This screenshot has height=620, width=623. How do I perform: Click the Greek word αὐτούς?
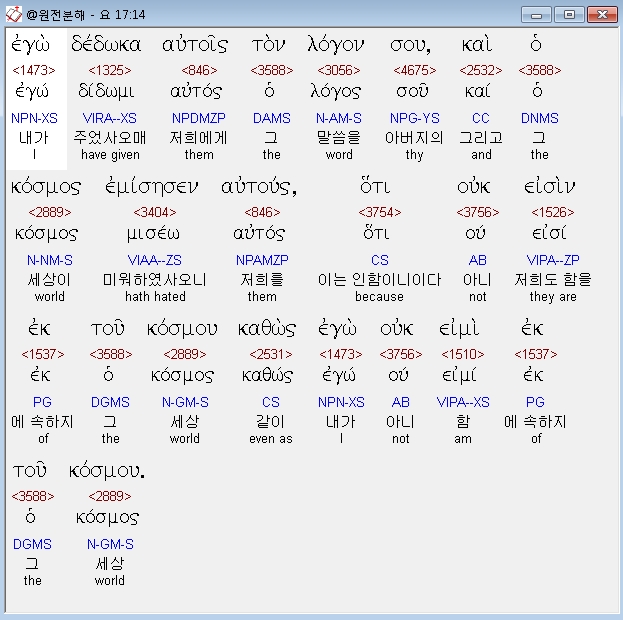[259, 187]
